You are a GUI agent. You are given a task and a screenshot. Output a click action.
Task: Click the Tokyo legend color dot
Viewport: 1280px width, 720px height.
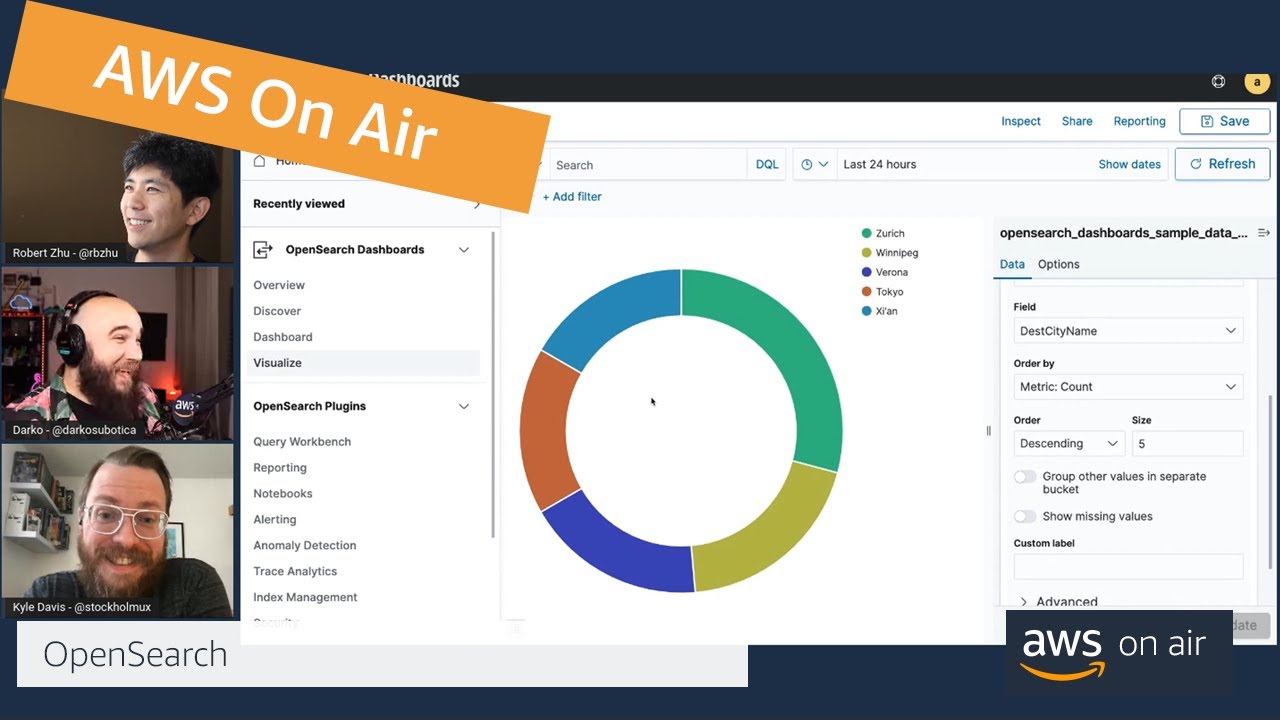866,292
